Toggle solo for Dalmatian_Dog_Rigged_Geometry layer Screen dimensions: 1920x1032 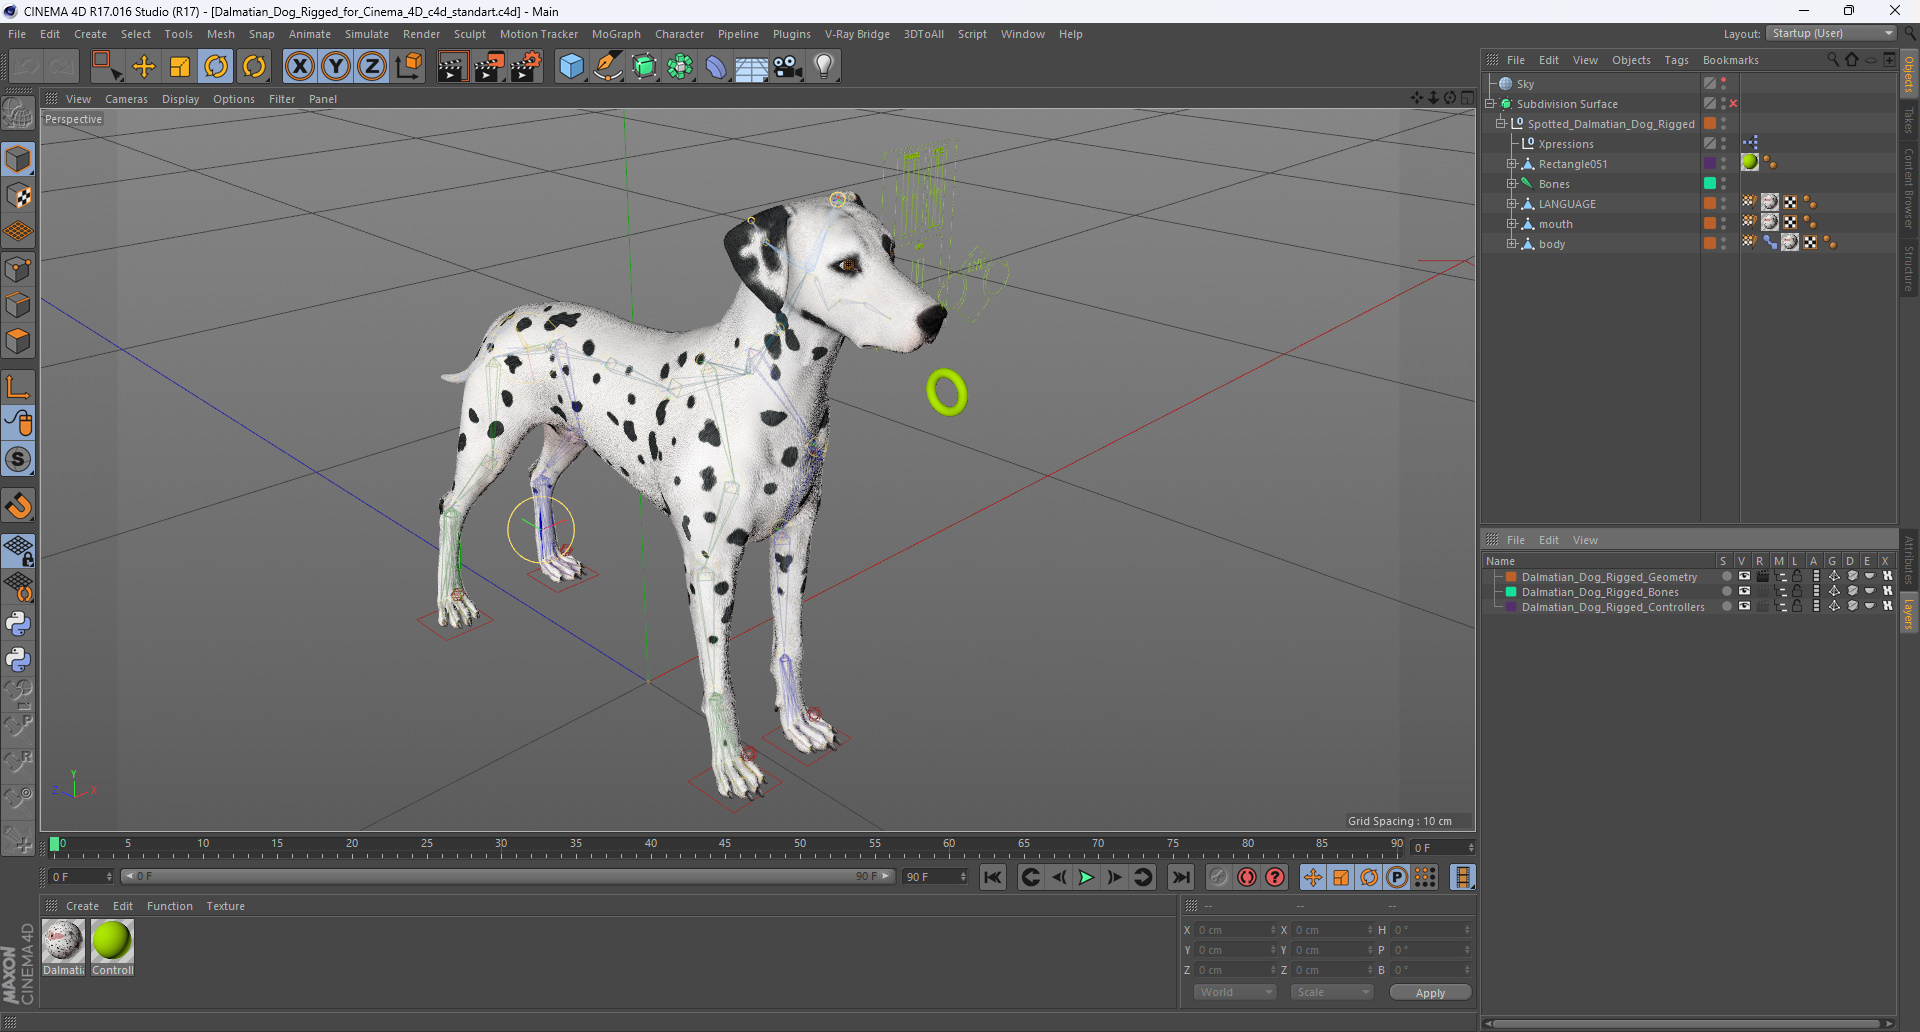click(x=1726, y=577)
